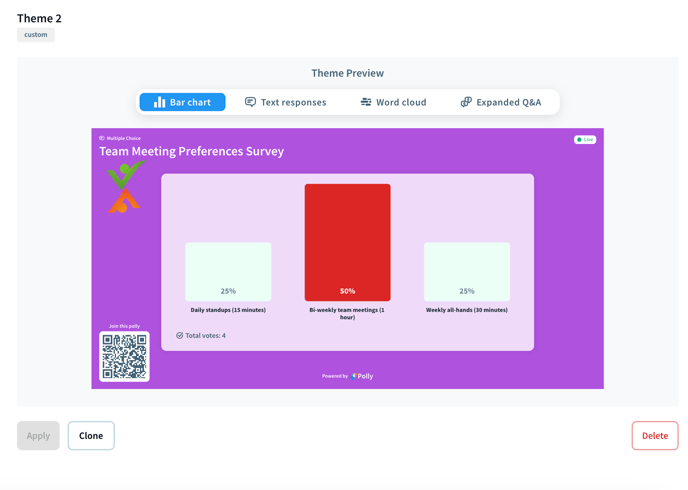This screenshot has width=688, height=490.
Task: Show the Expanded Q&A preview tab
Action: tap(501, 102)
